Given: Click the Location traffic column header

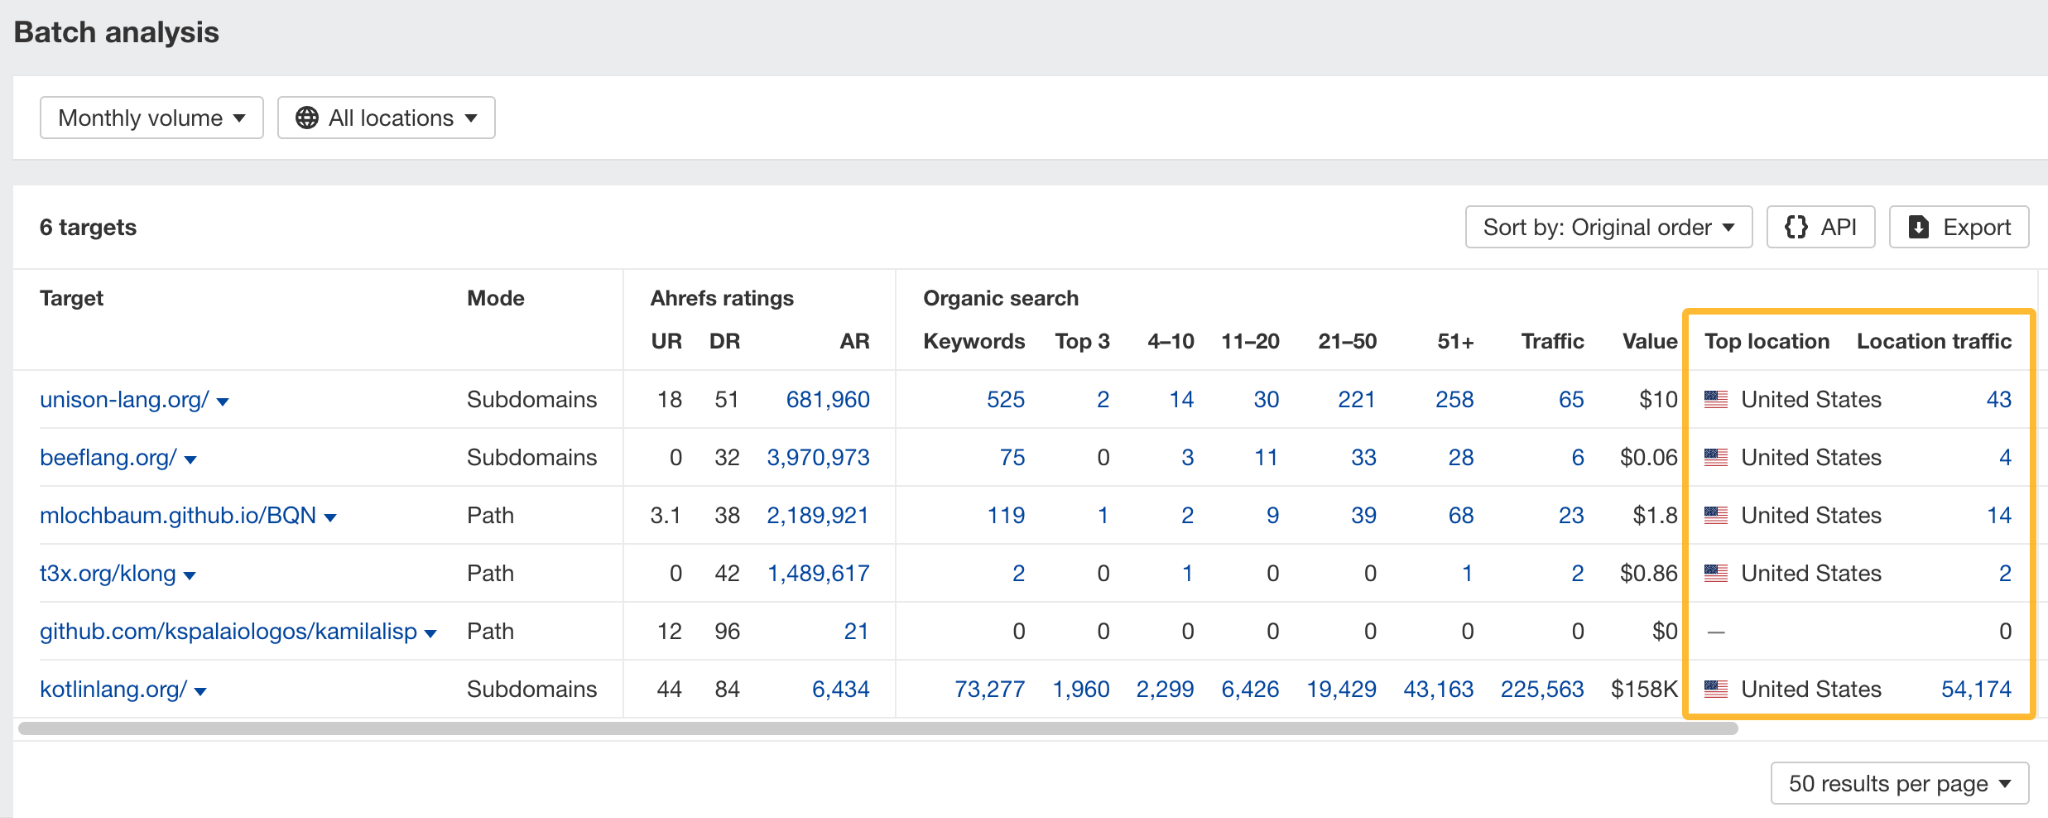Looking at the screenshot, I should pyautogui.click(x=1933, y=341).
